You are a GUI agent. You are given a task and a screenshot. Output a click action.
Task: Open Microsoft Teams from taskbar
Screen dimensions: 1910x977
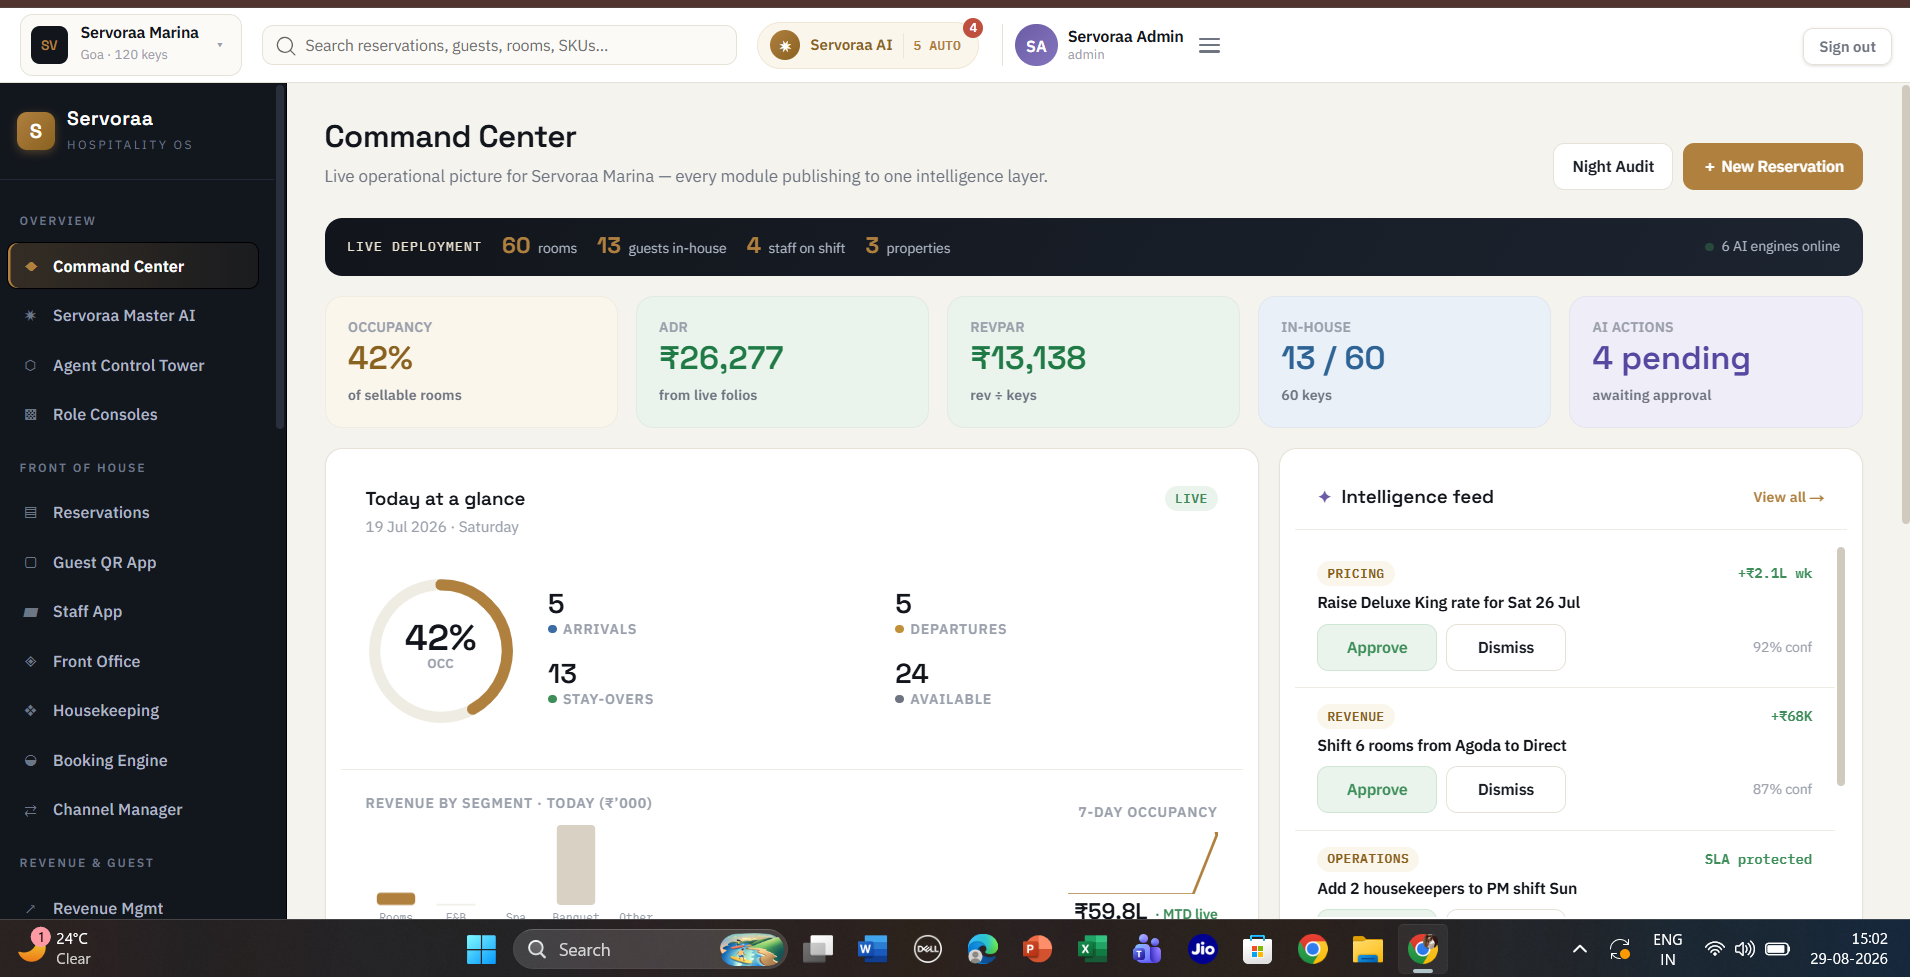[1147, 949]
